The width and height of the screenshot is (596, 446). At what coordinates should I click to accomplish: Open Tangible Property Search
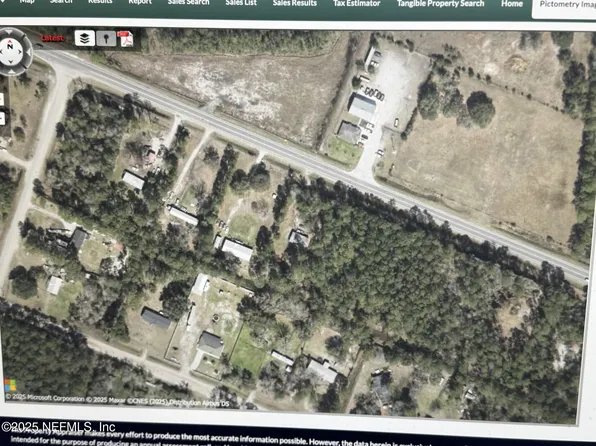441,4
